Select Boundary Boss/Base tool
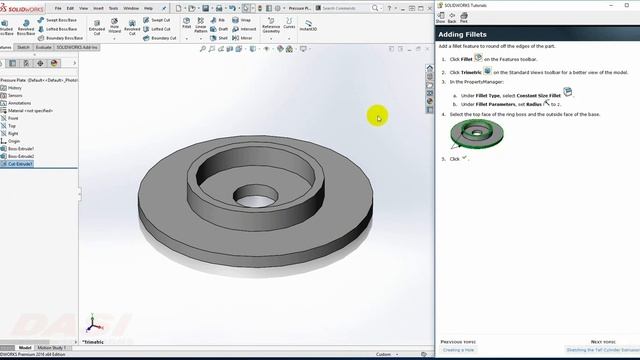Screen dimensions: 640x360 click(60, 38)
